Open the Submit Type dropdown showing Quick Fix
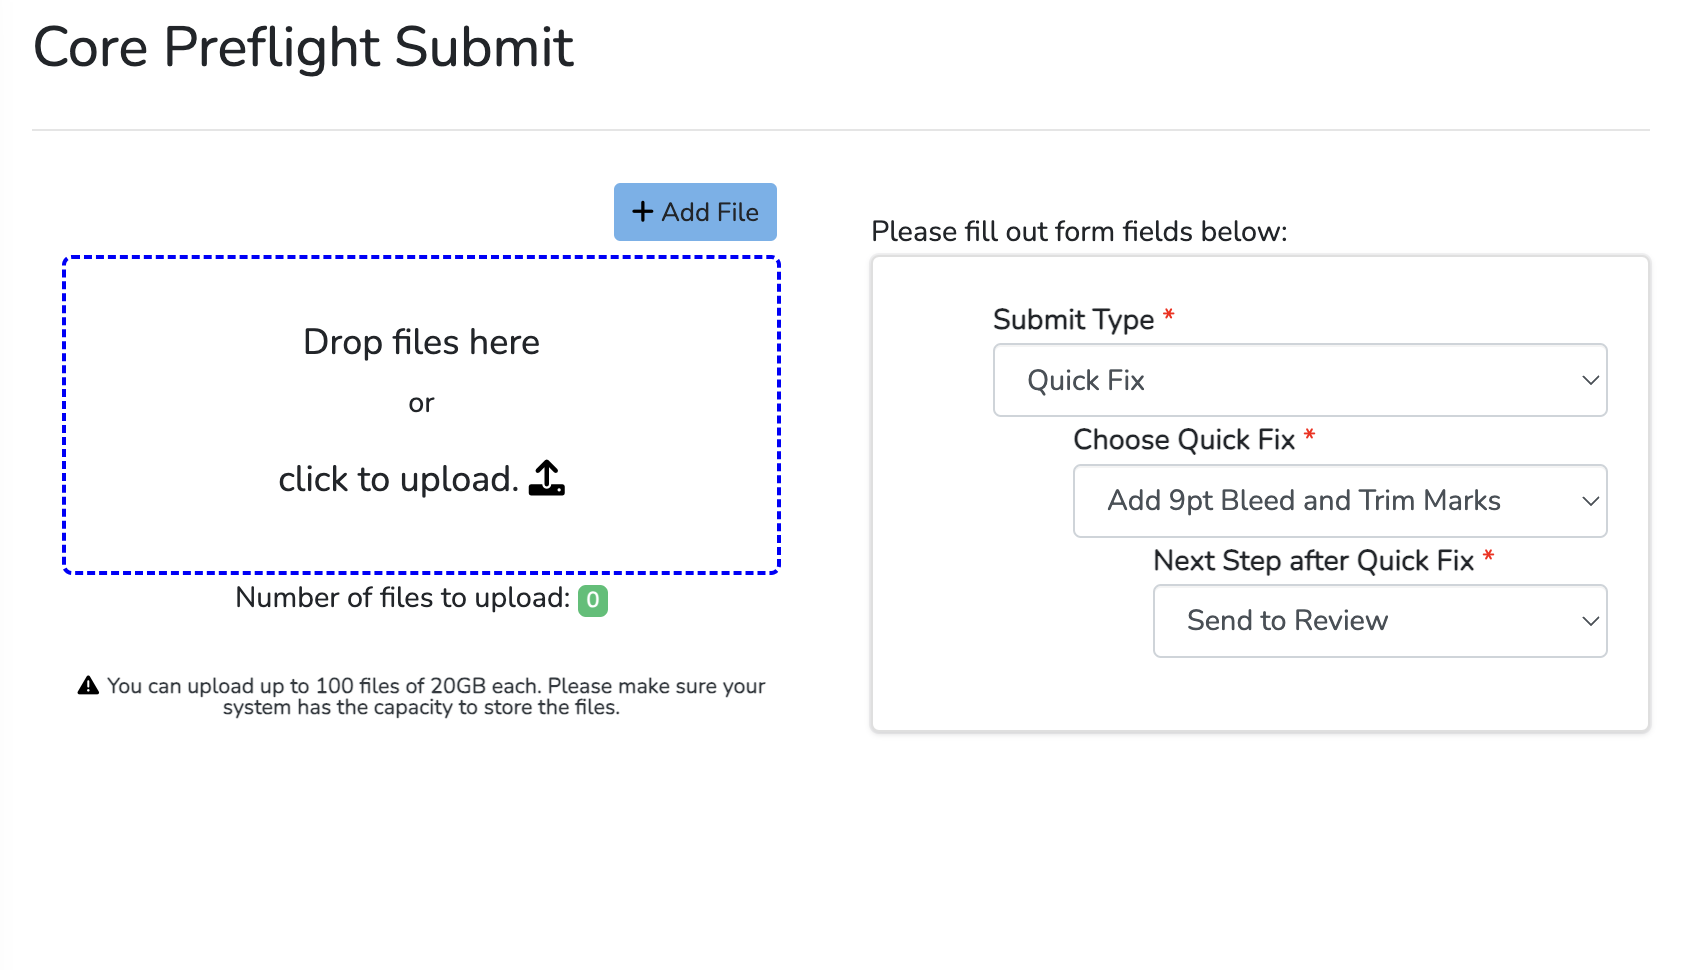The width and height of the screenshot is (1686, 970). click(x=1299, y=380)
